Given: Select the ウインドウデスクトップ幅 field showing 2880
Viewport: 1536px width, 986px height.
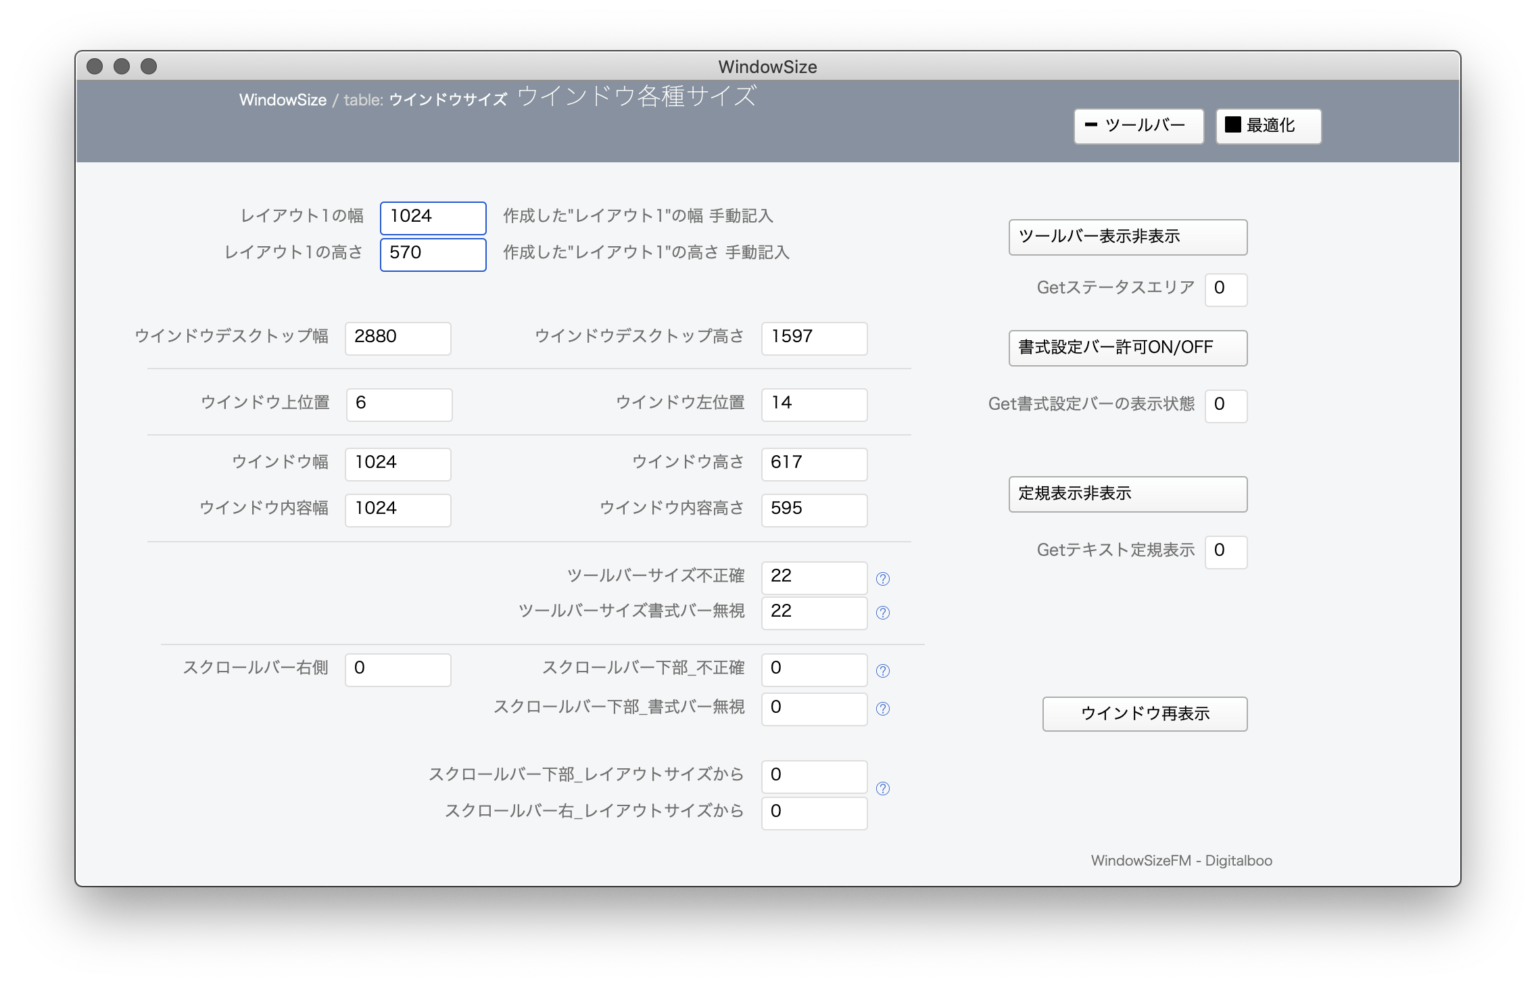Looking at the screenshot, I should click(x=397, y=338).
